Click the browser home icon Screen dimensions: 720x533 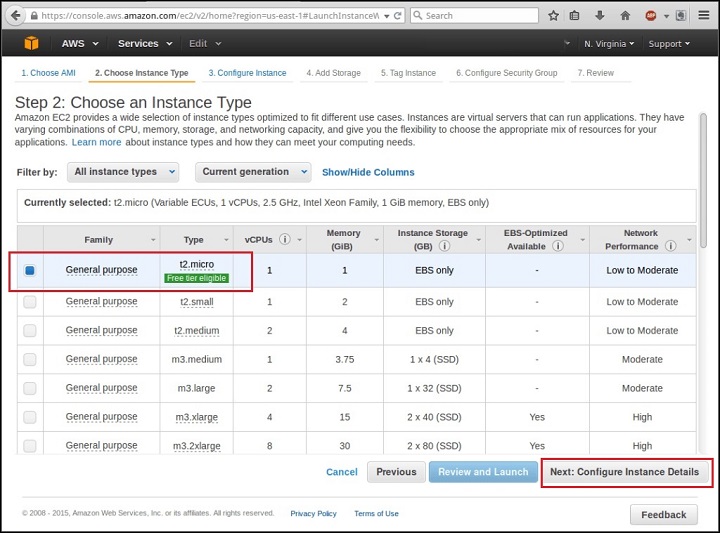click(625, 16)
